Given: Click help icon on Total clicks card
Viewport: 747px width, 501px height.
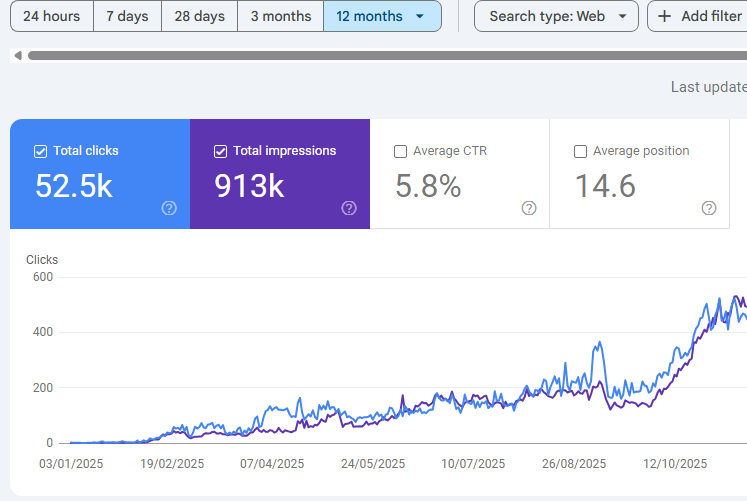Looking at the screenshot, I should point(169,208).
